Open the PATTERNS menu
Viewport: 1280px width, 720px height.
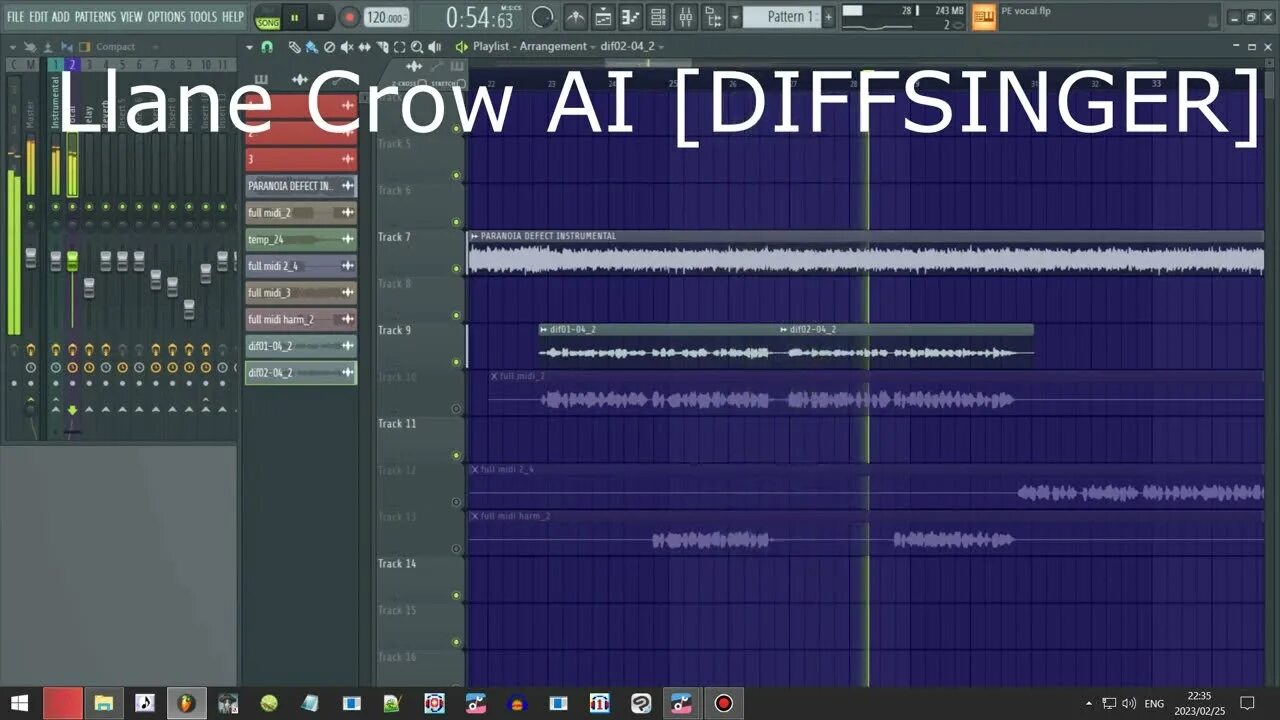(95, 17)
